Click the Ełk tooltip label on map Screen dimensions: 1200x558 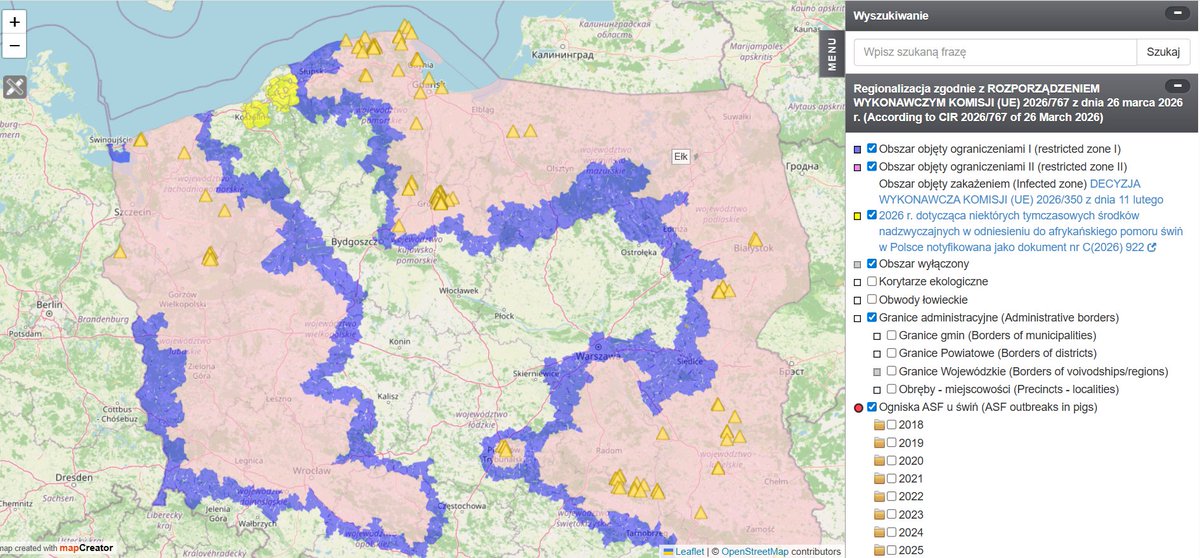(682, 157)
